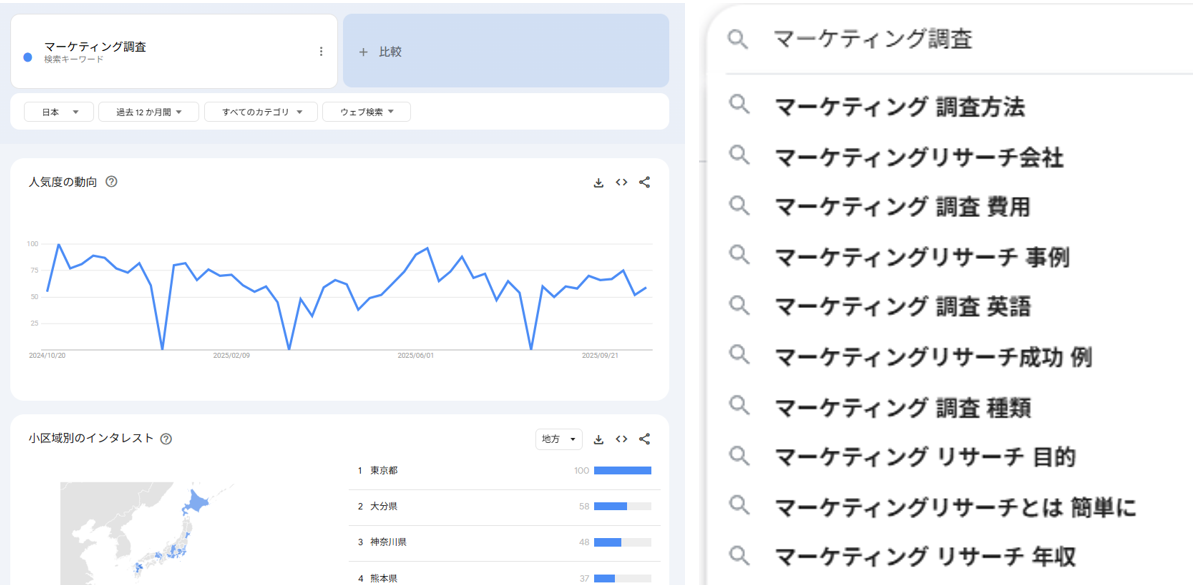
Task: Open help icon beside 小区域別のインタレスト
Action: [166, 439]
